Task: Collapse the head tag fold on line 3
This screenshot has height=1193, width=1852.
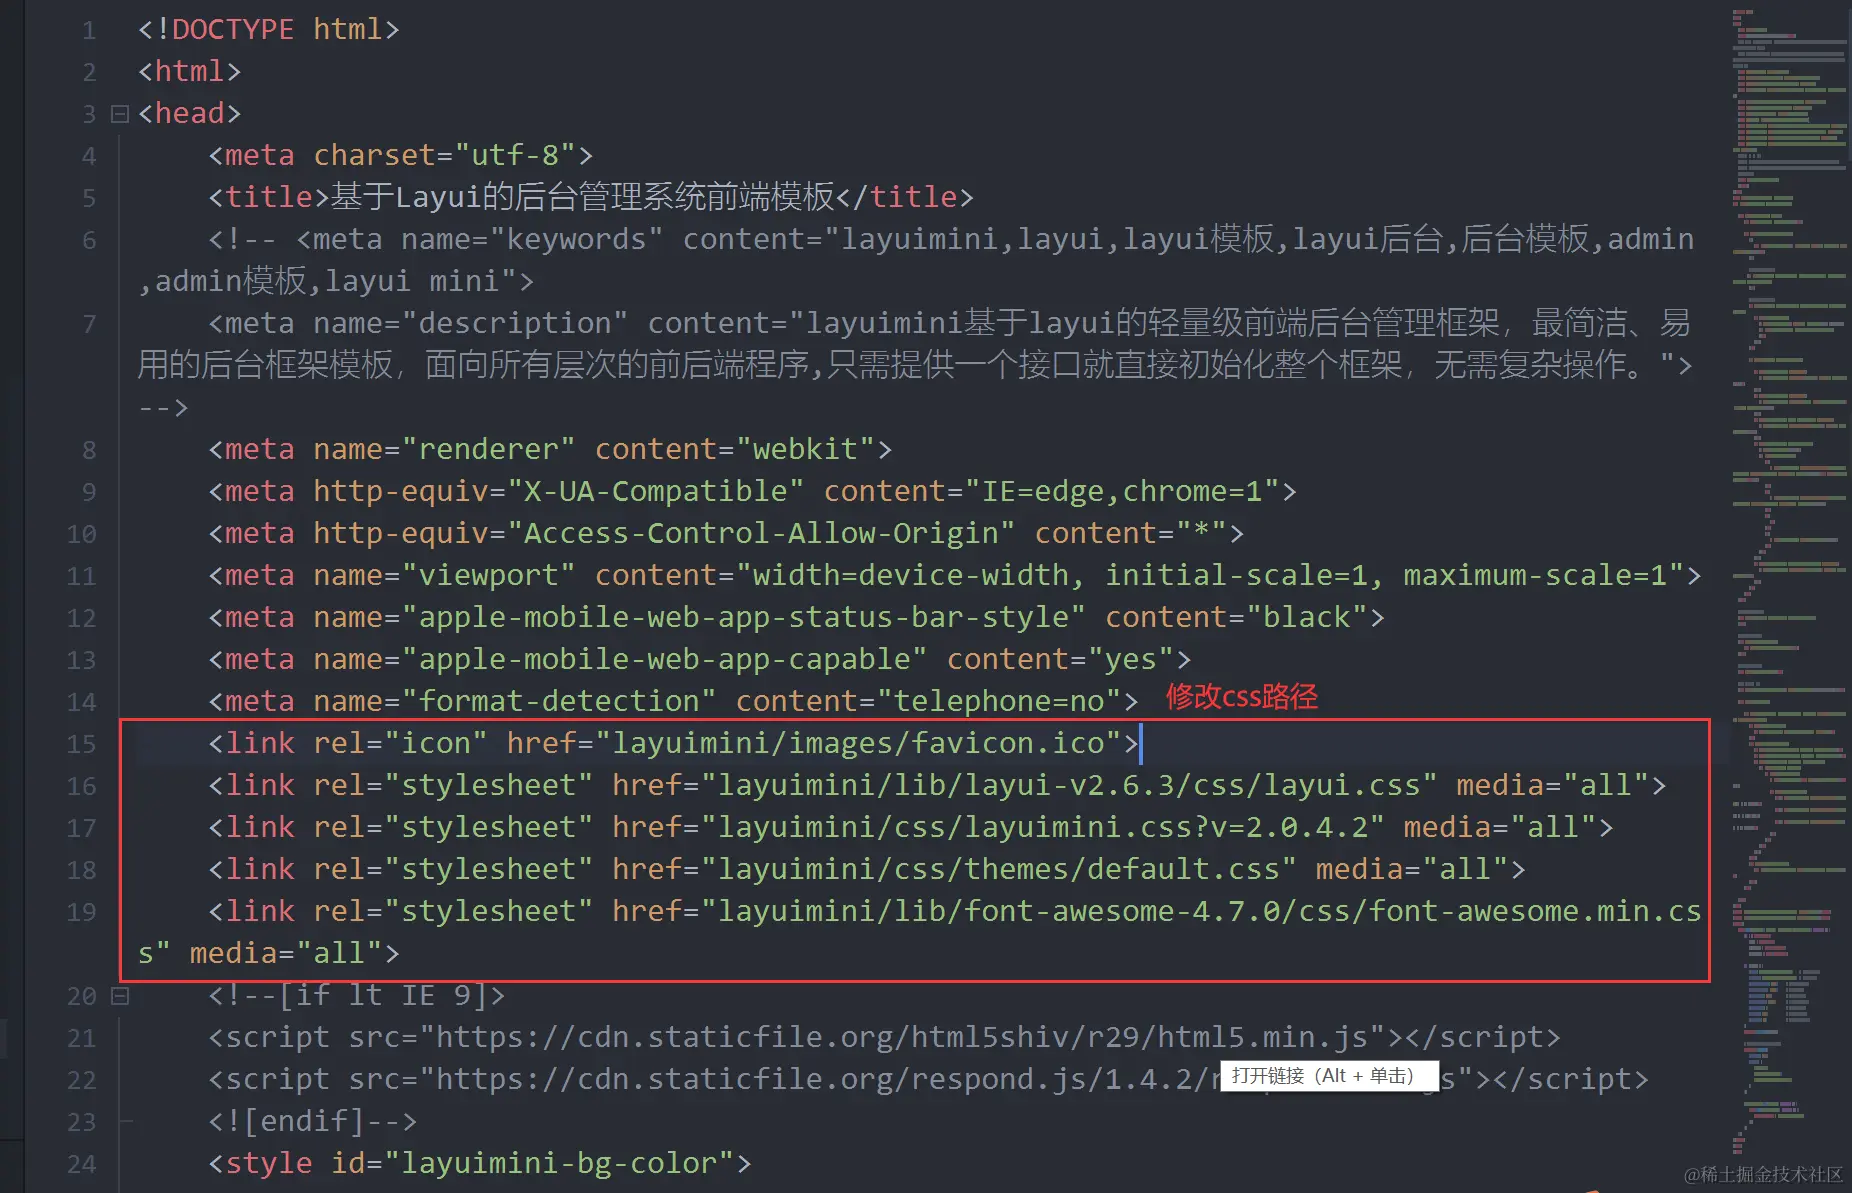Action: click(120, 114)
